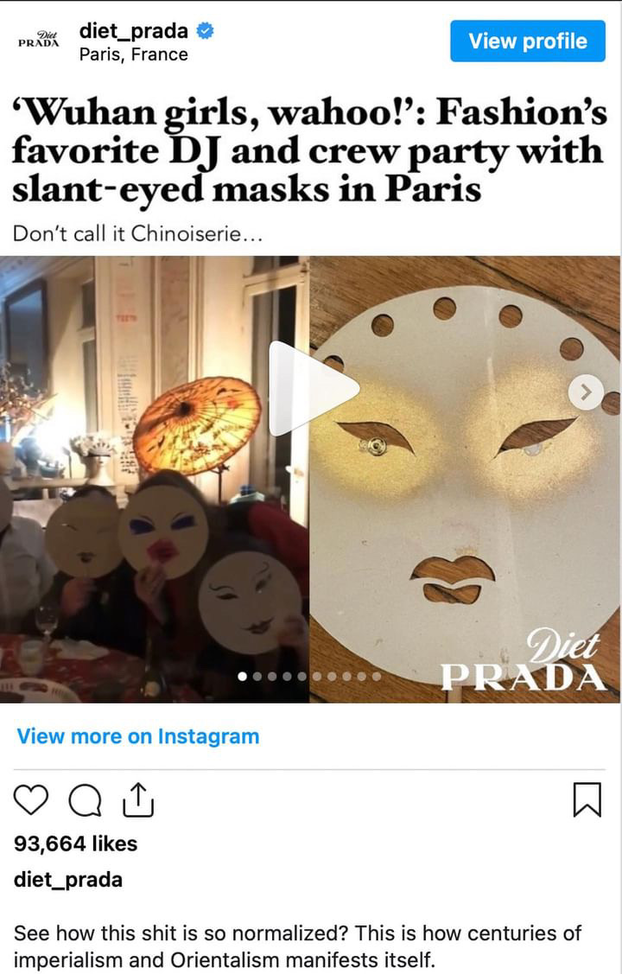The height and width of the screenshot is (974, 622).
Task: Click the Diet Prada watermark logo
Action: [x=523, y=661]
